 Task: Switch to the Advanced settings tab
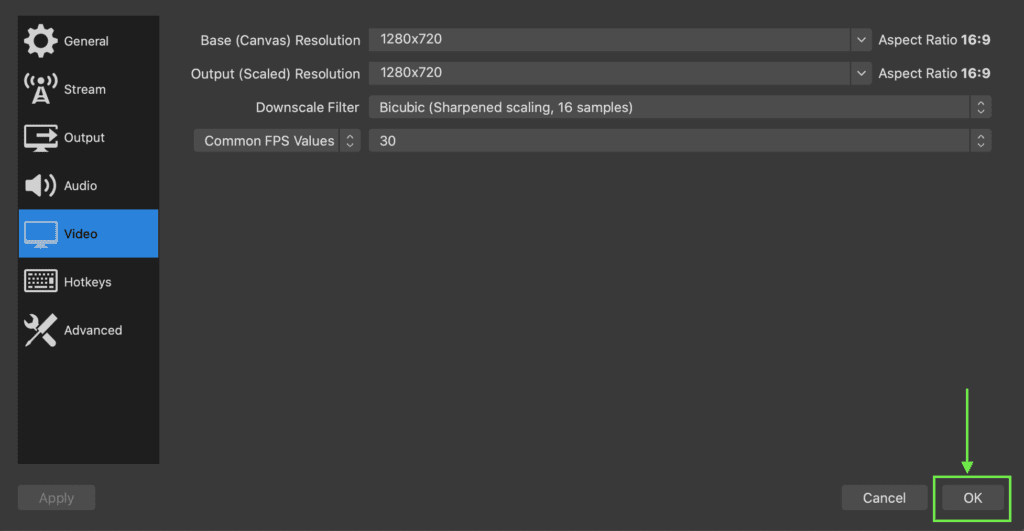pyautogui.click(x=88, y=330)
